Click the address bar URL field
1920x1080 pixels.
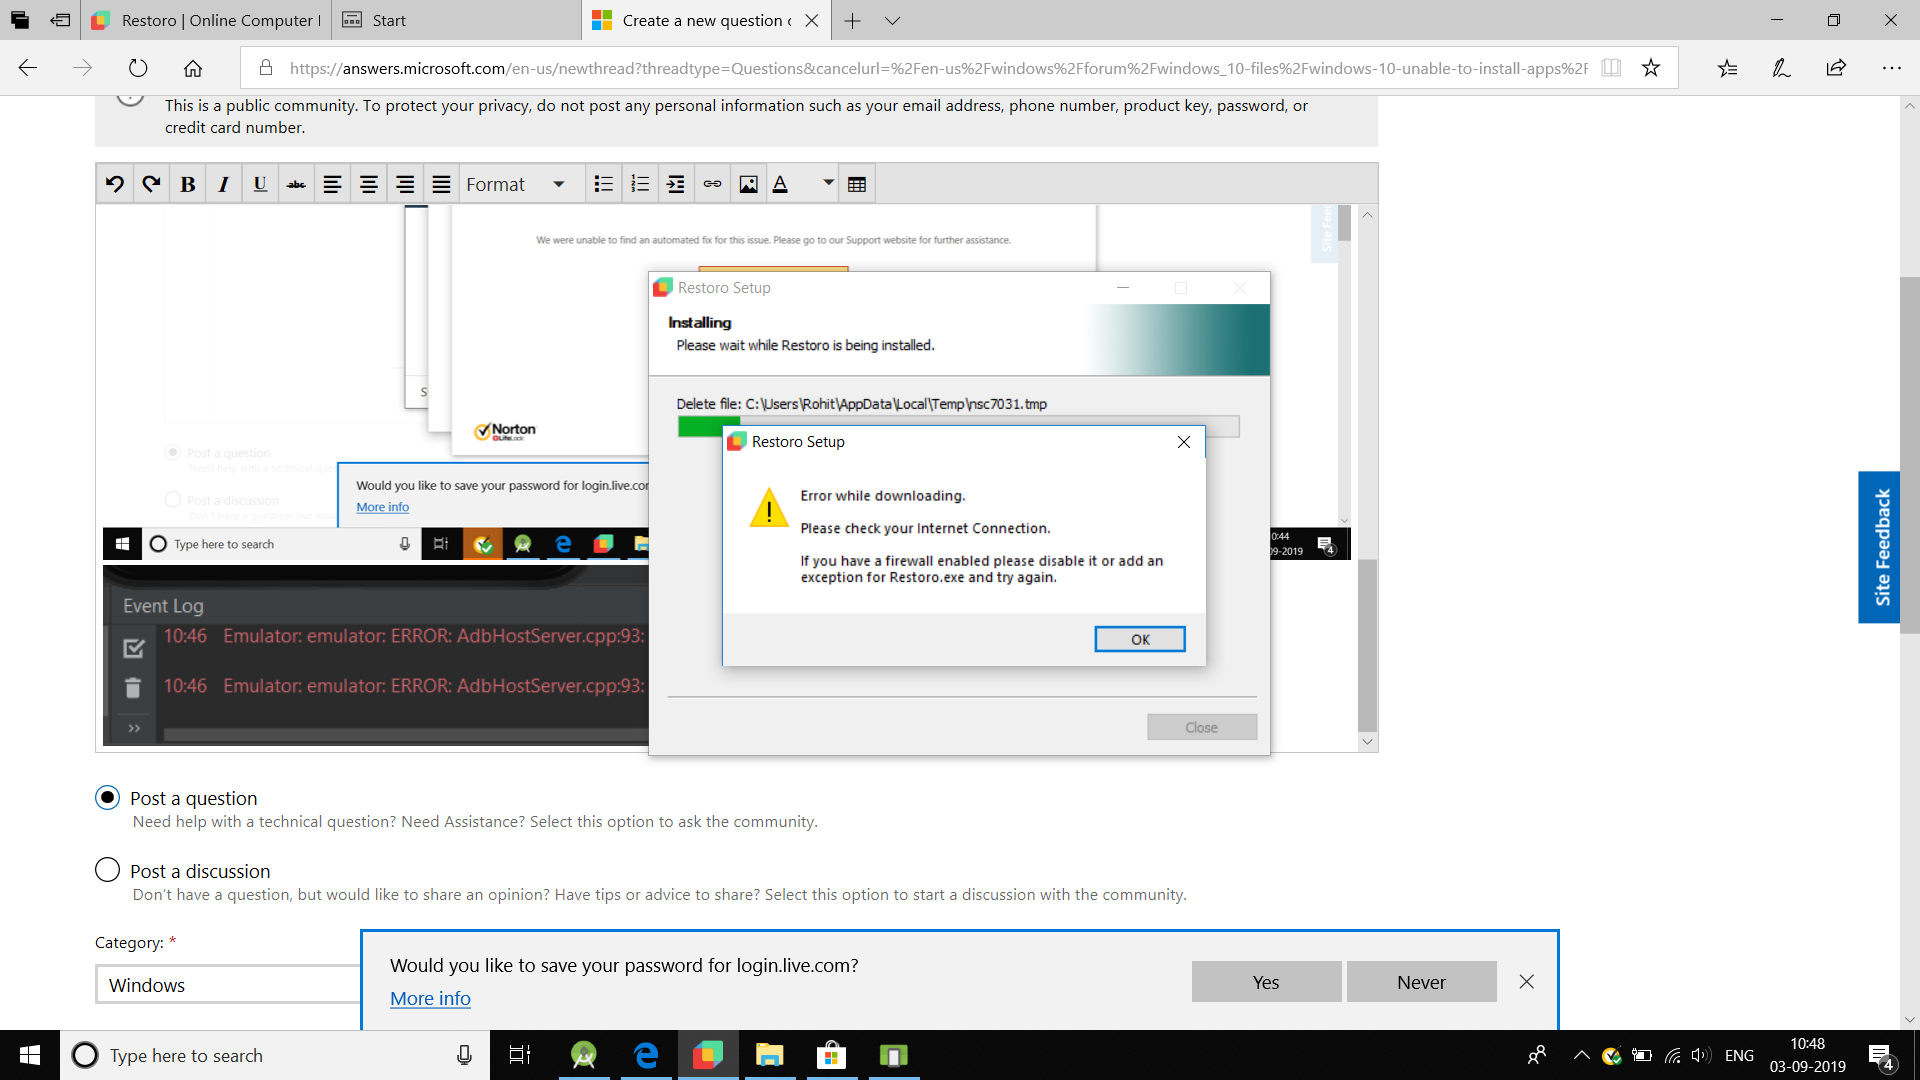[x=938, y=68]
